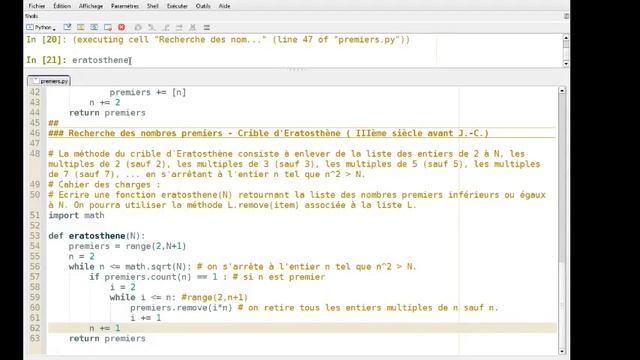This screenshot has height=360, width=640.
Task: Click the editor scrollbar down arrow
Action: 562,351
